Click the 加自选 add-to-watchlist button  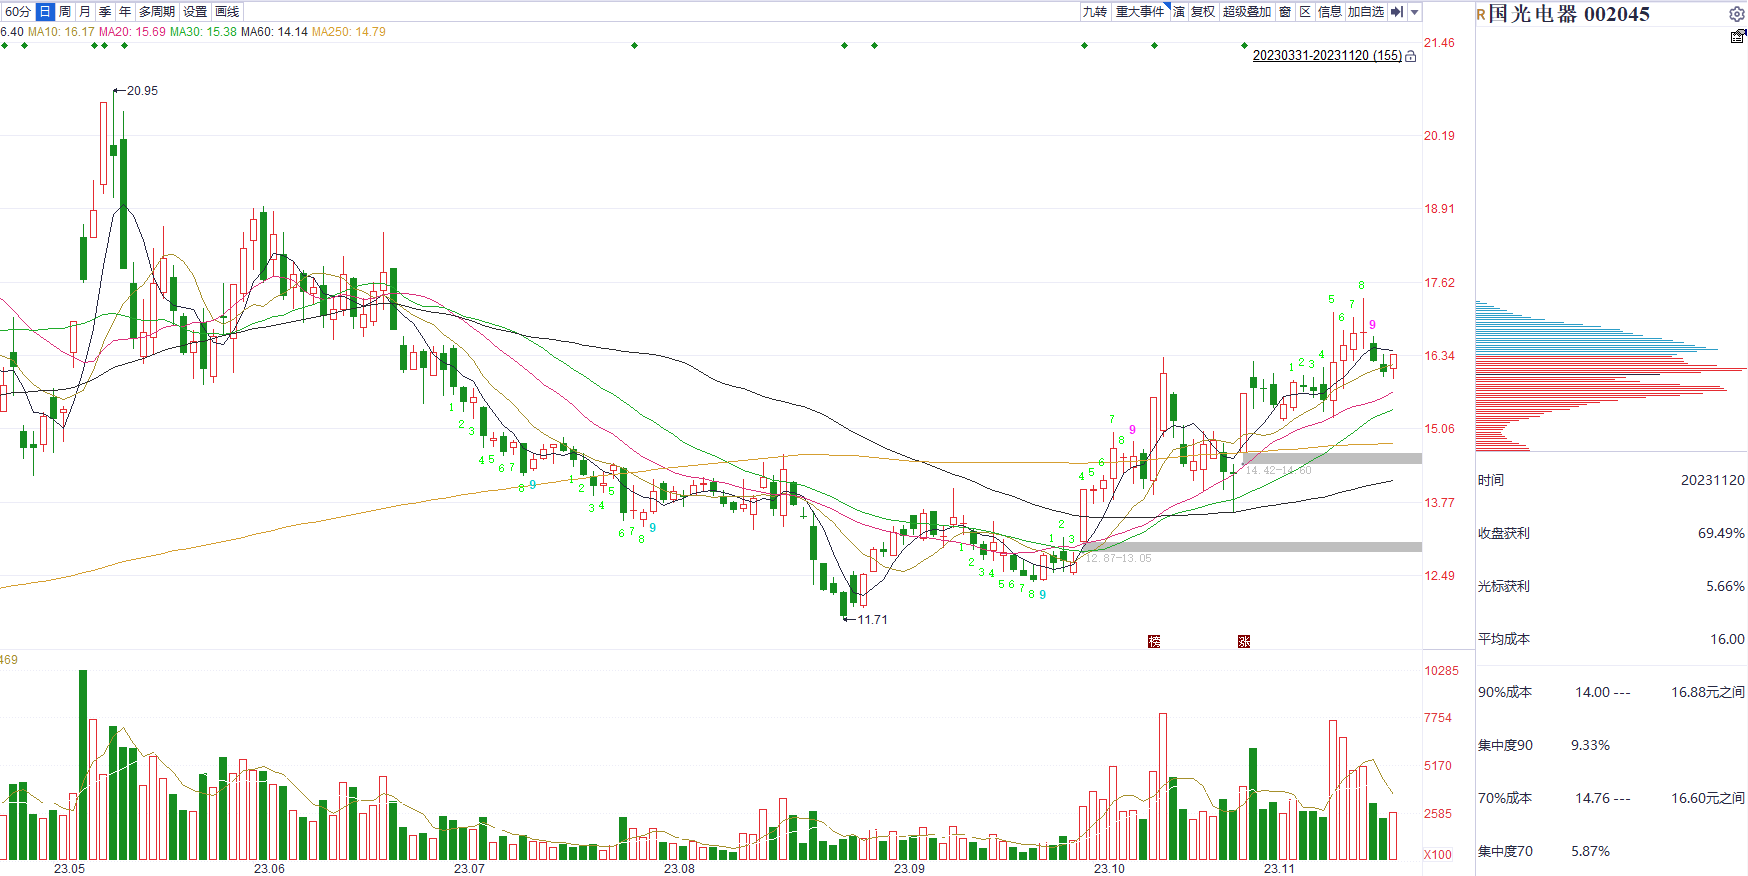click(x=1365, y=12)
